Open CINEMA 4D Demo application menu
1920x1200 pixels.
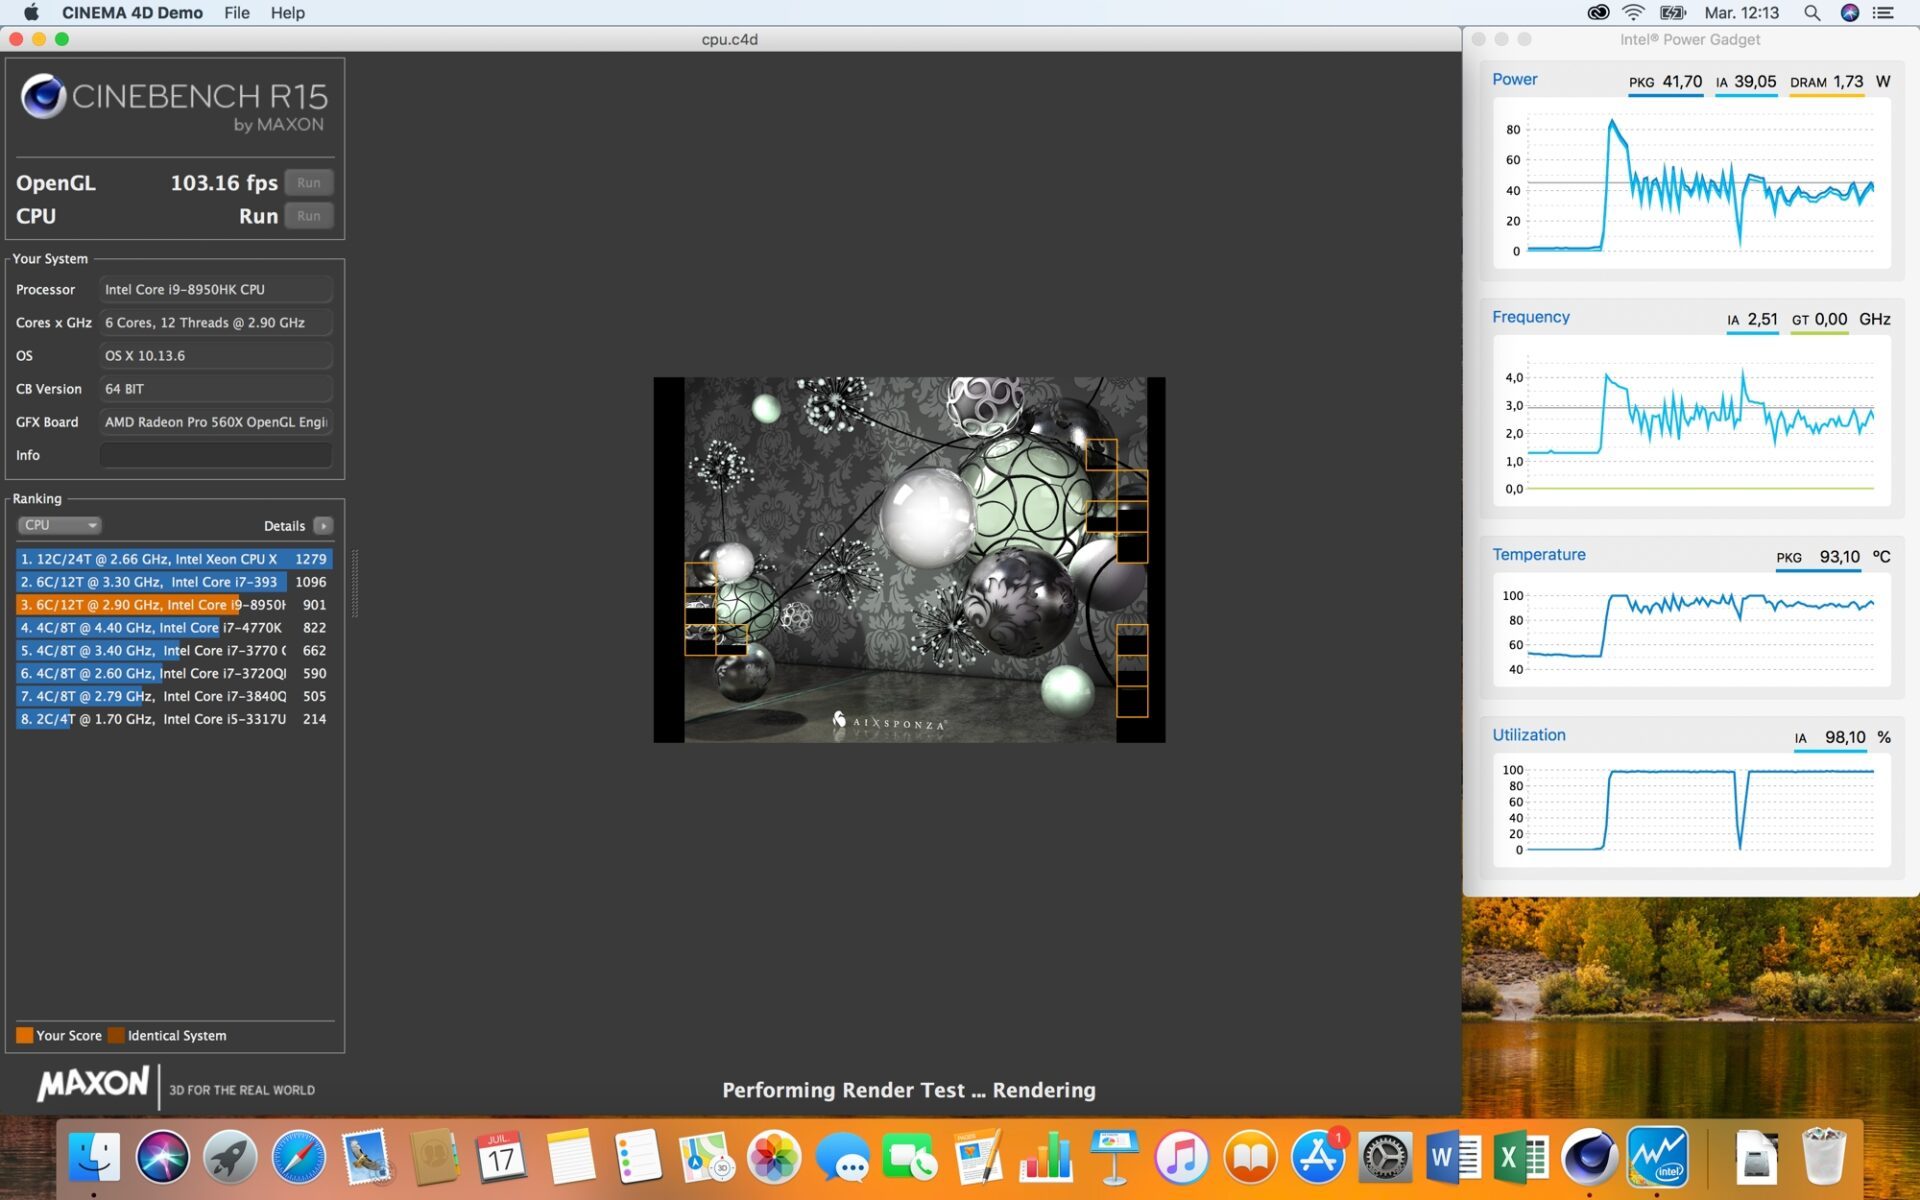132,13
